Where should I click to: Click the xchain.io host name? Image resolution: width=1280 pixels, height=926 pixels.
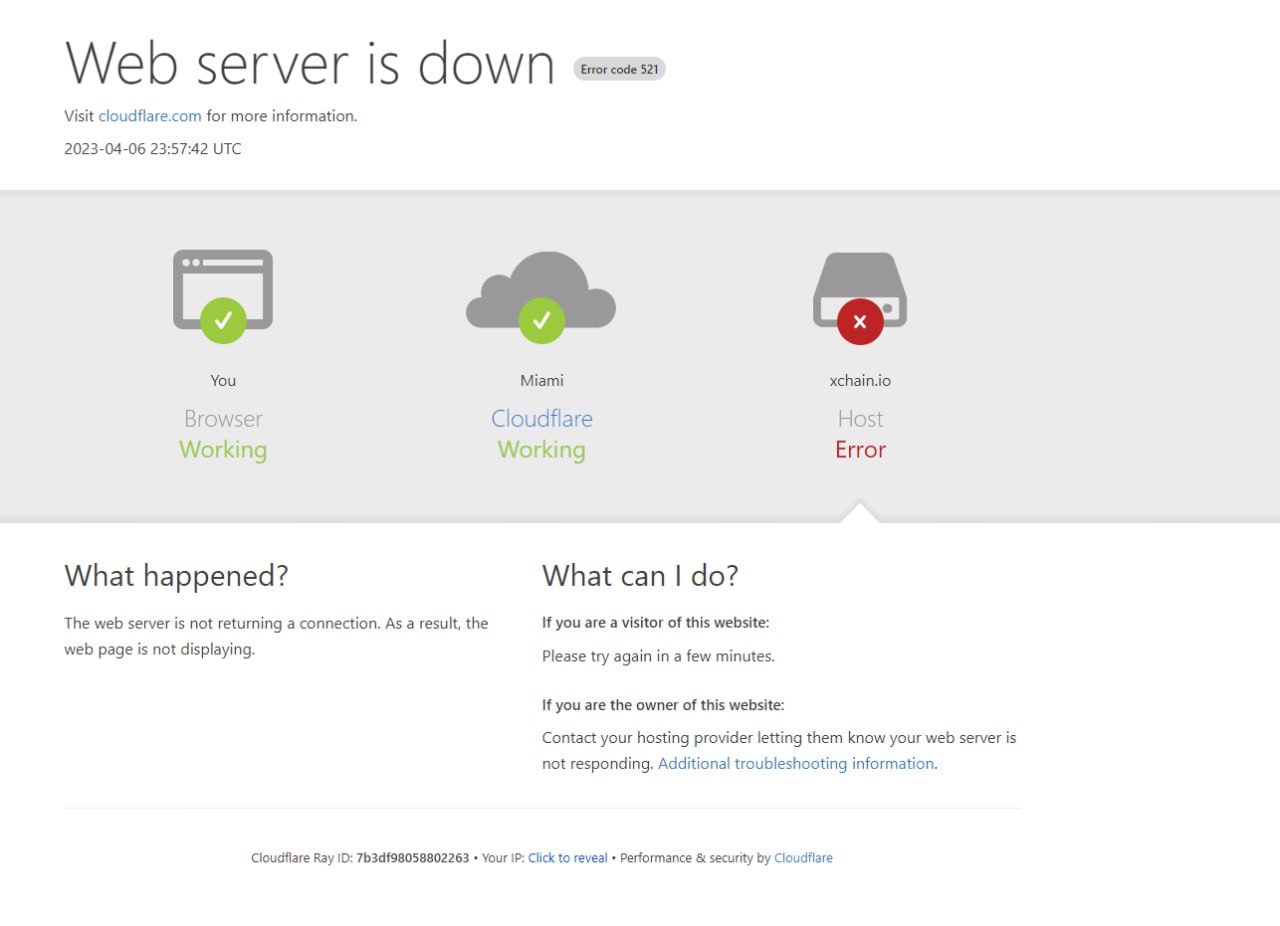860,380
